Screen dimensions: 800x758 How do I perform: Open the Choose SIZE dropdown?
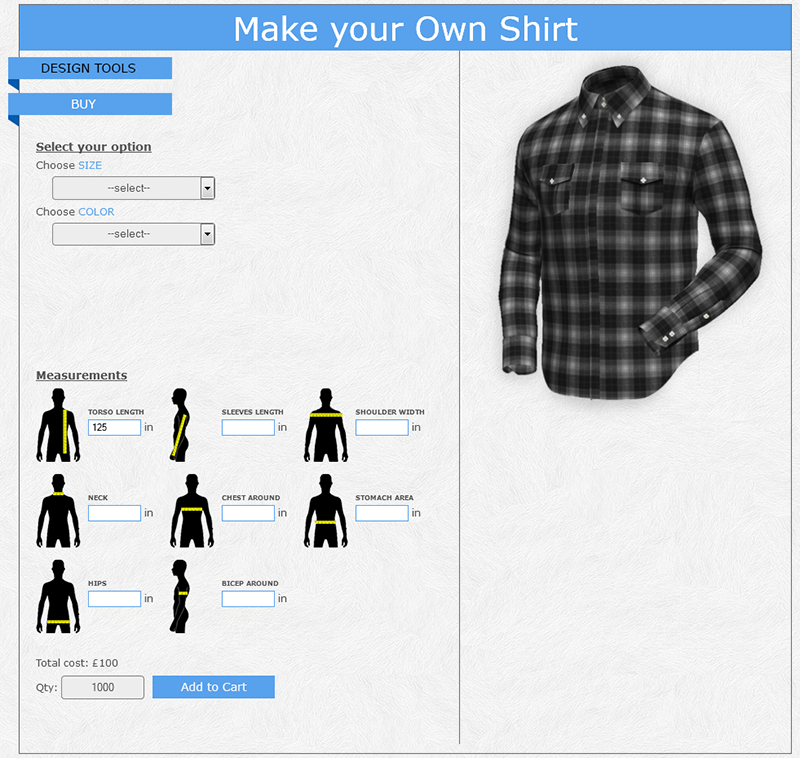pyautogui.click(x=133, y=188)
